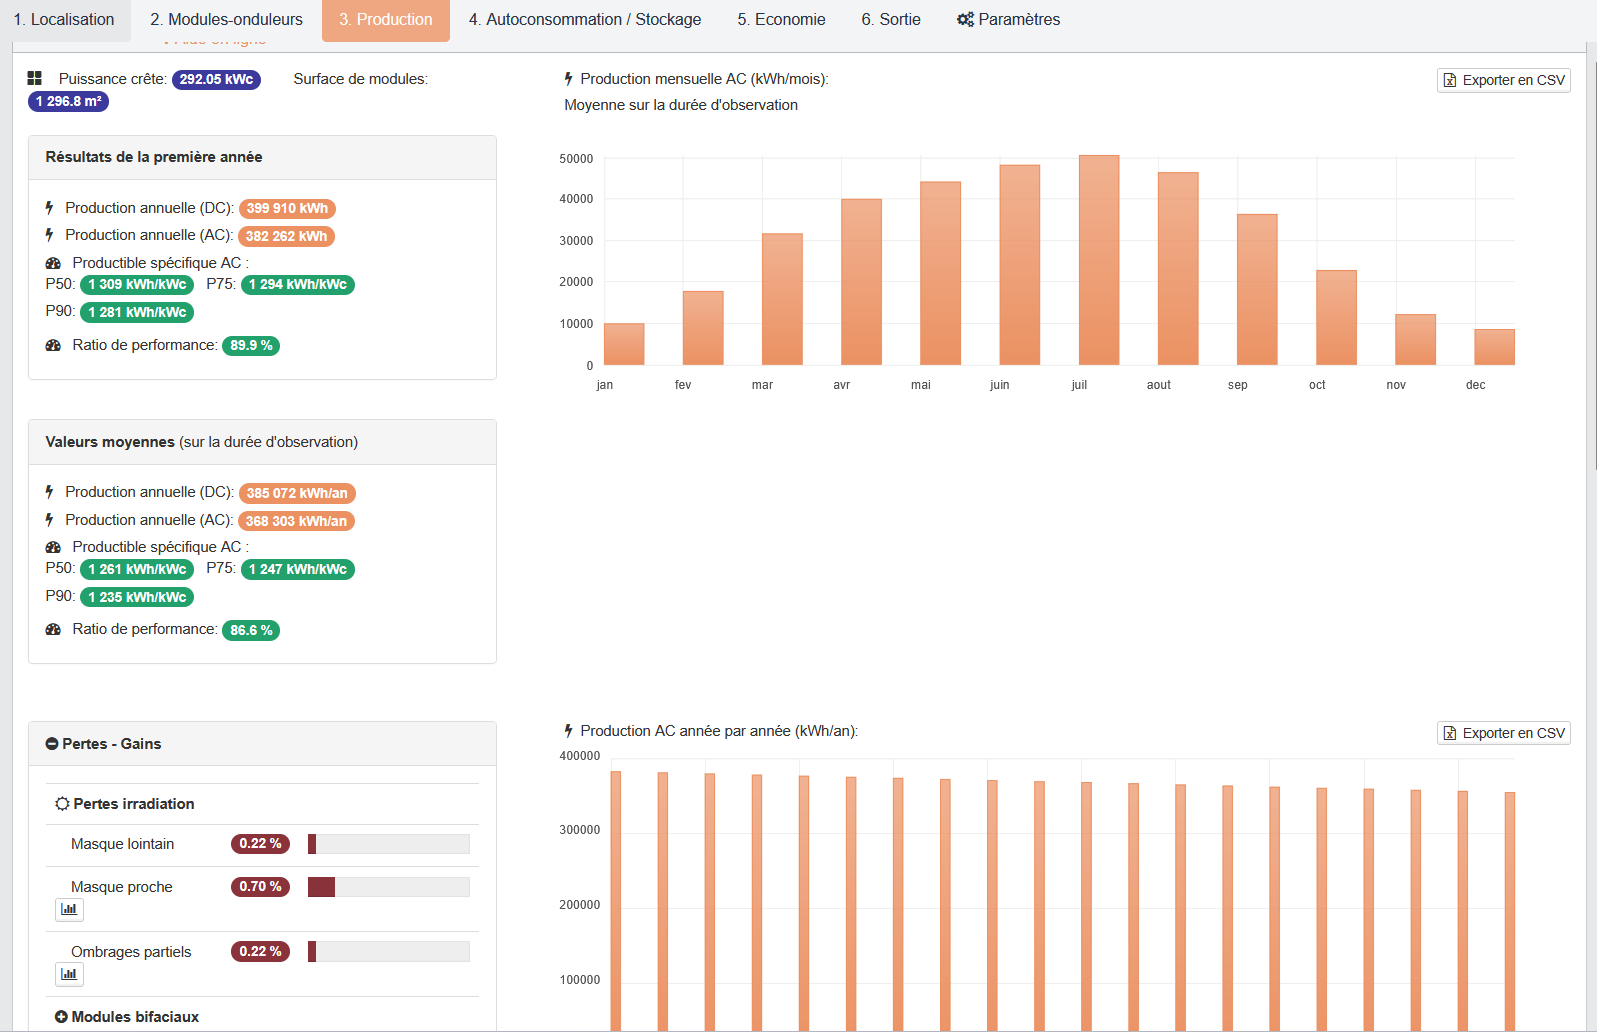Click lightning icon beside Production AC année par année
Viewport: 1597px width, 1032px height.
569,731
